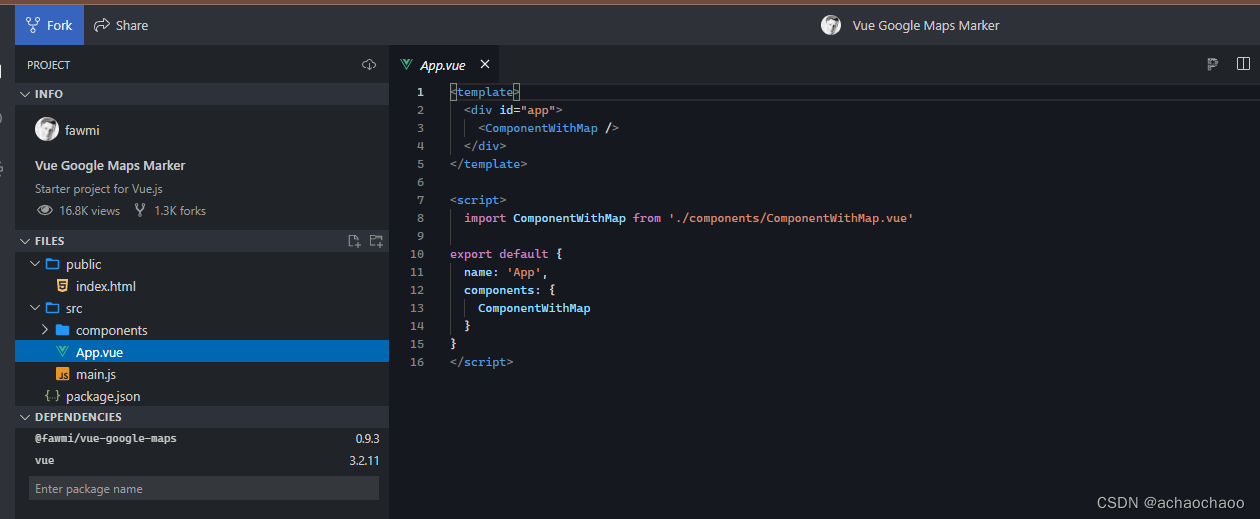The width and height of the screenshot is (1260, 519).
Task: Click the public folder icon
Action: point(53,264)
